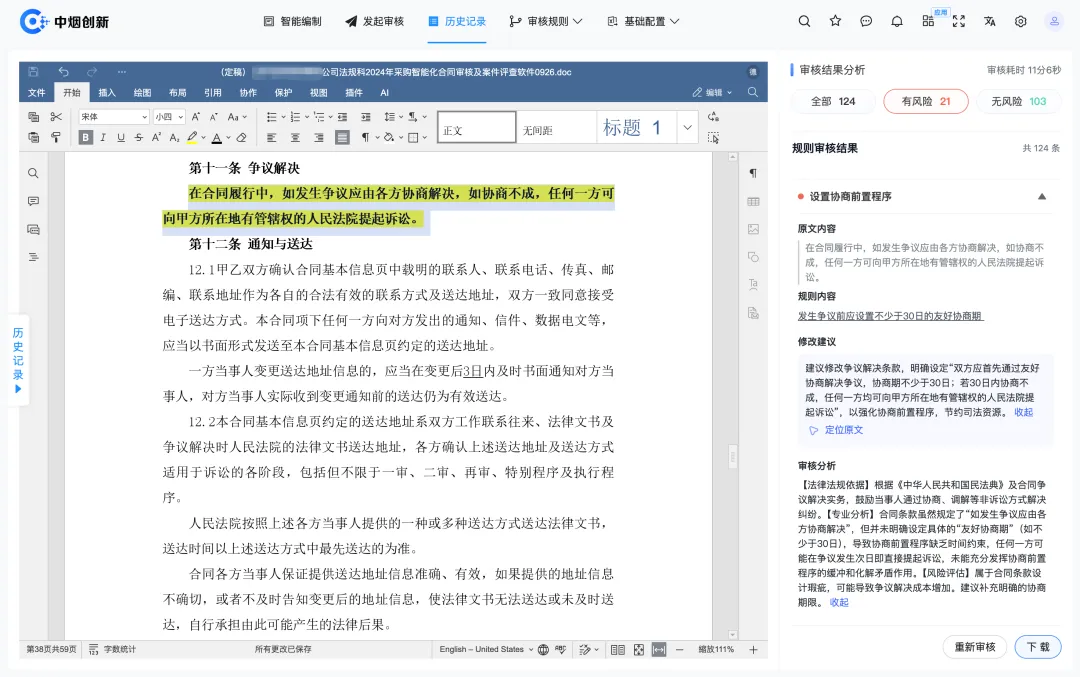Viewport: 1080px width, 677px height.
Task: Zoom out with status bar minus
Action: tap(679, 649)
